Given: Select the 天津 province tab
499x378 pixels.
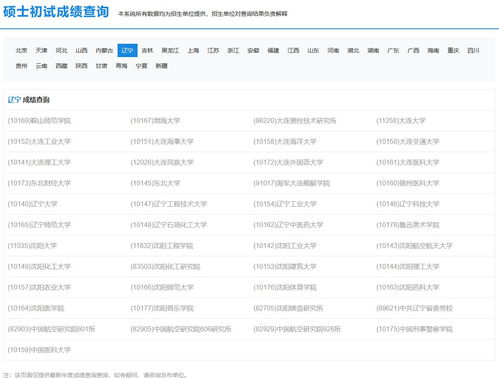Looking at the screenshot, I should (x=41, y=50).
